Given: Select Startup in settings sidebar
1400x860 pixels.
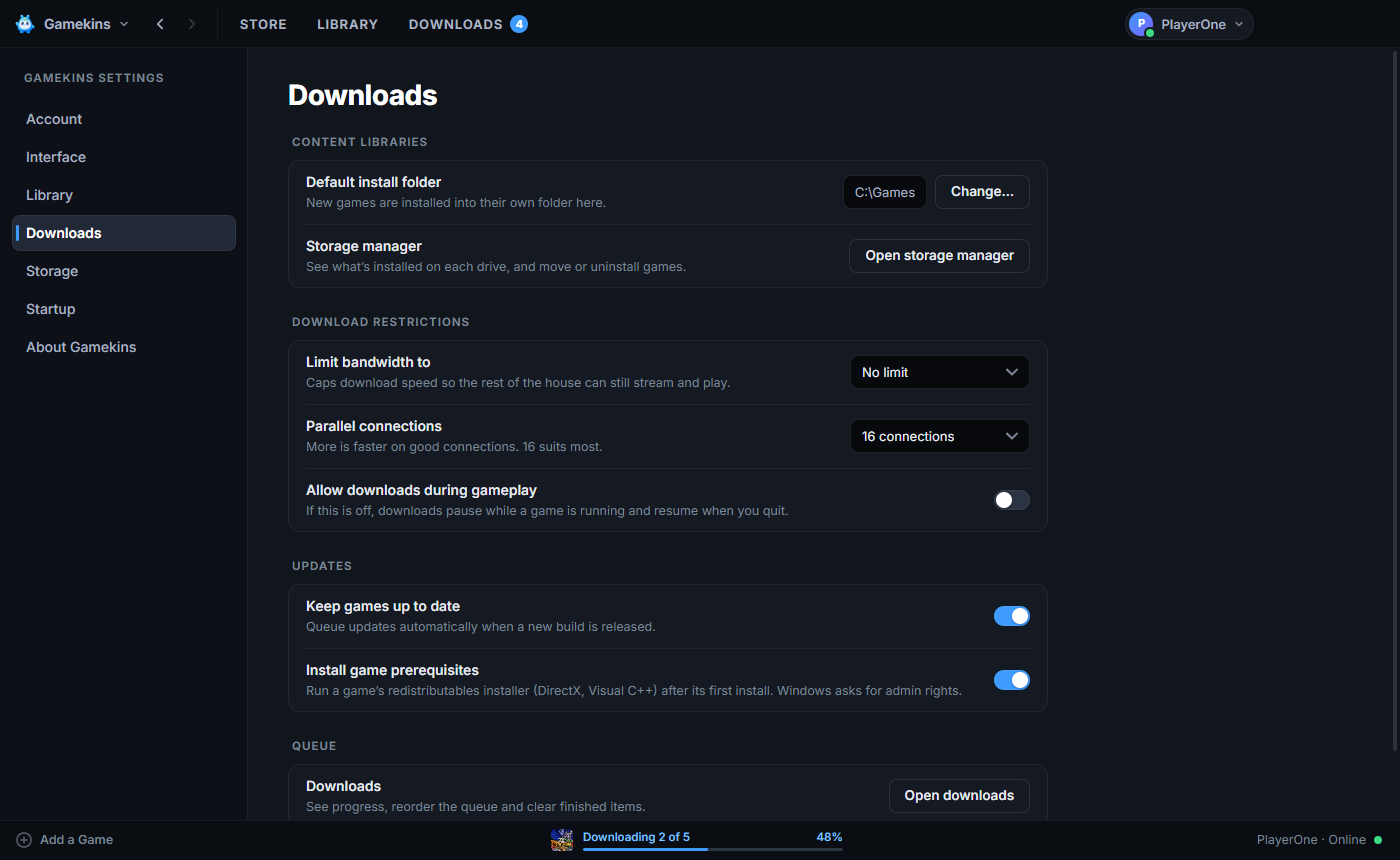Looking at the screenshot, I should (x=124, y=309).
